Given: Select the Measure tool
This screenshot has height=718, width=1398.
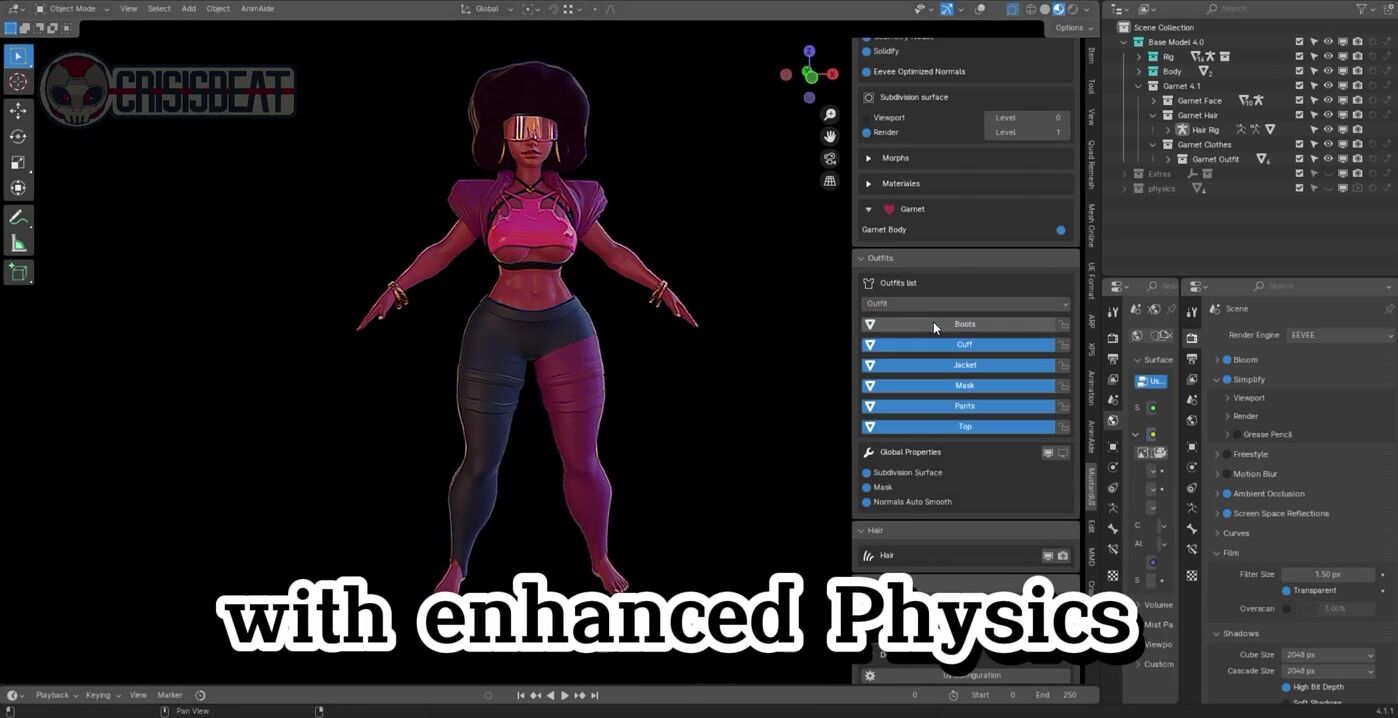Looking at the screenshot, I should (x=18, y=243).
